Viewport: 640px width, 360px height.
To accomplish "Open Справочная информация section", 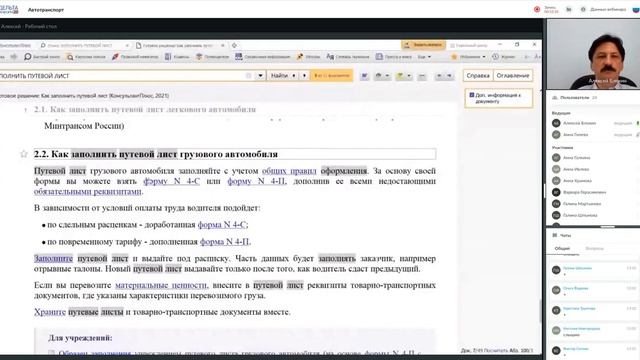I will pos(262,57).
